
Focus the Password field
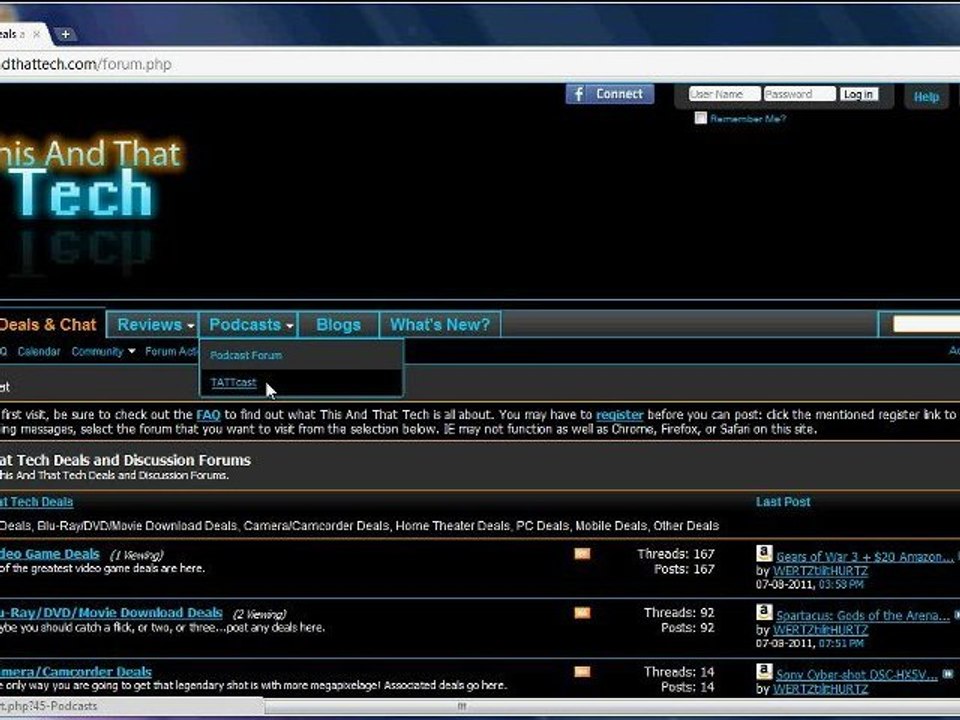pos(799,94)
